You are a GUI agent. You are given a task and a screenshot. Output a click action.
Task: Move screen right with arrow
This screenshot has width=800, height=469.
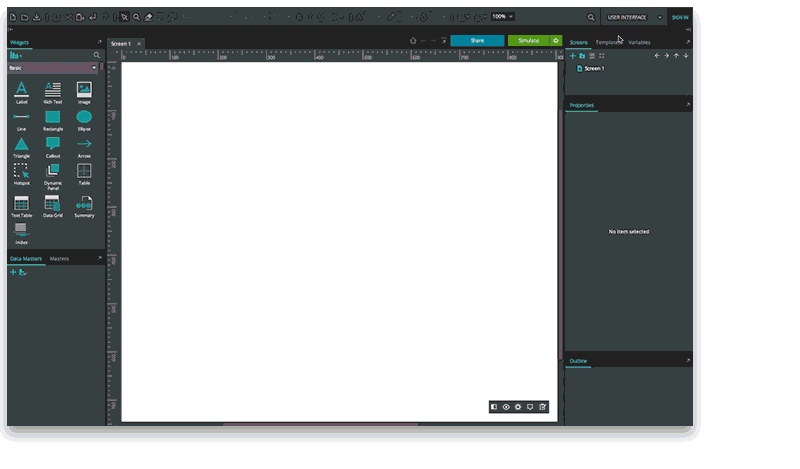pyautogui.click(x=666, y=56)
